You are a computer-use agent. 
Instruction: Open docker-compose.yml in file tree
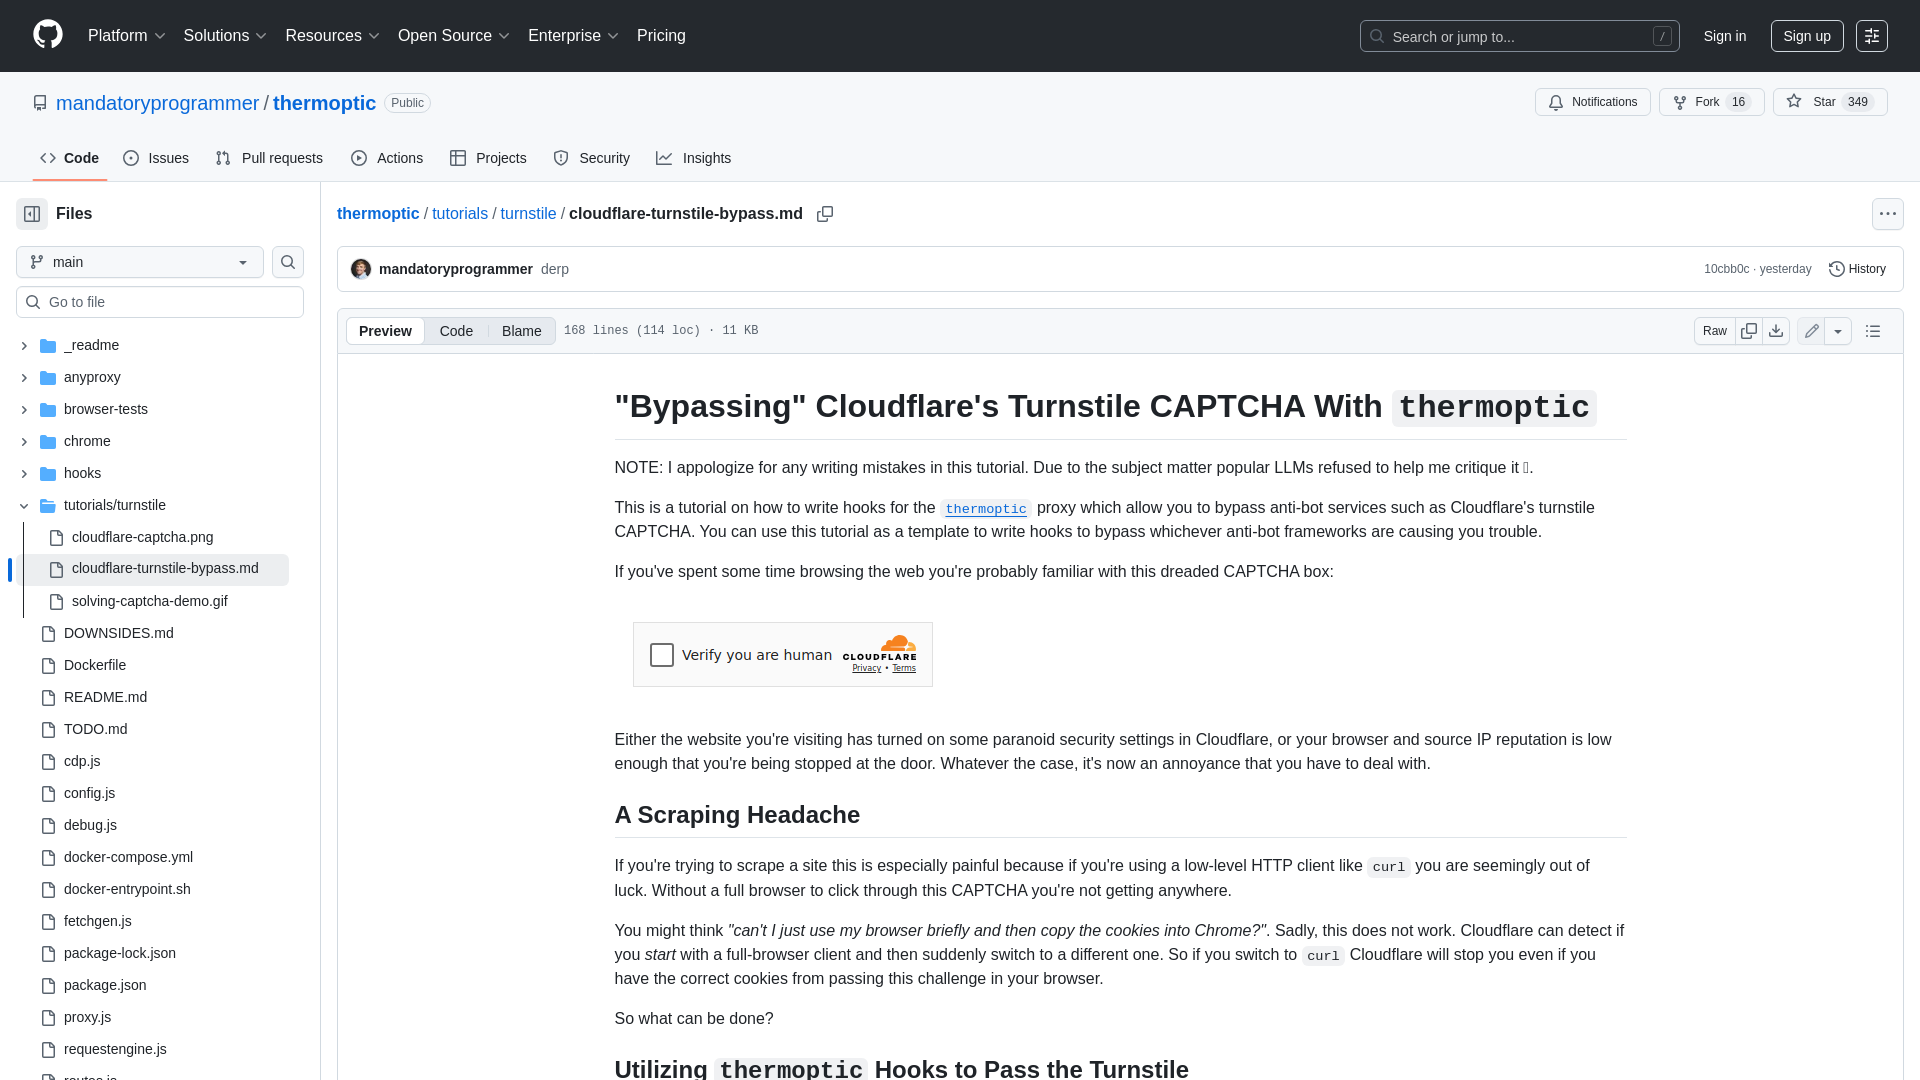128,858
